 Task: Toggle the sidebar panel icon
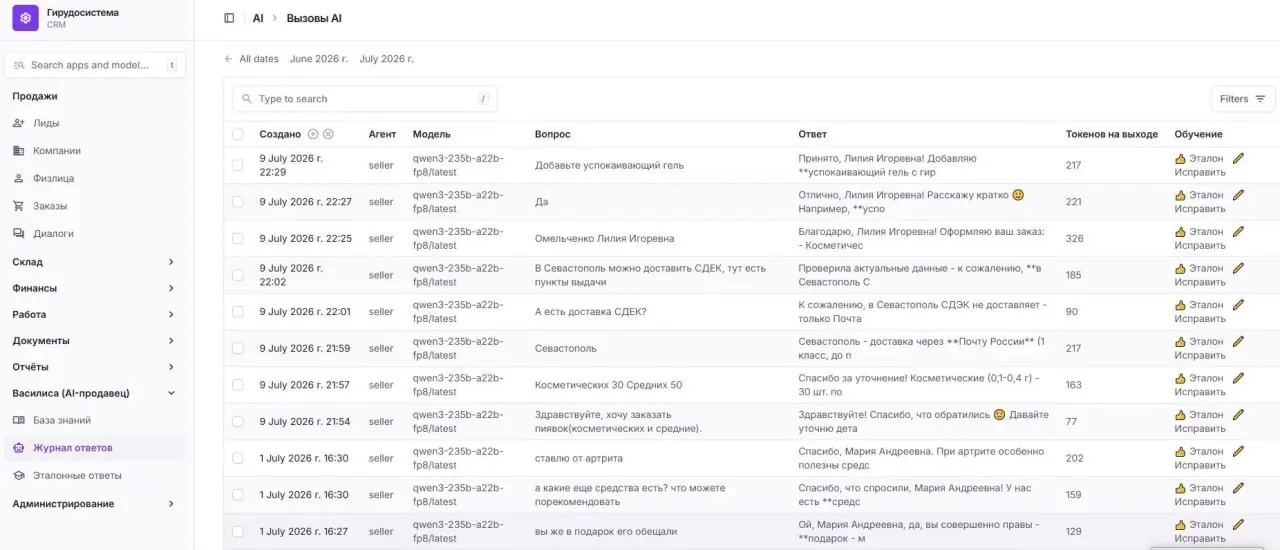tap(229, 18)
